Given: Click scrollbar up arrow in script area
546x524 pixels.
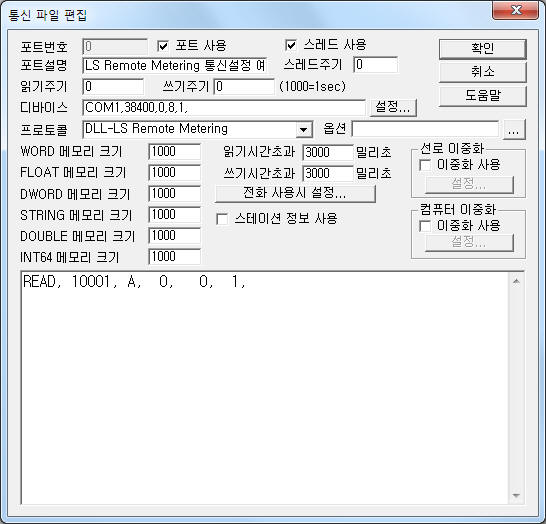Looking at the screenshot, I should 516,281.
